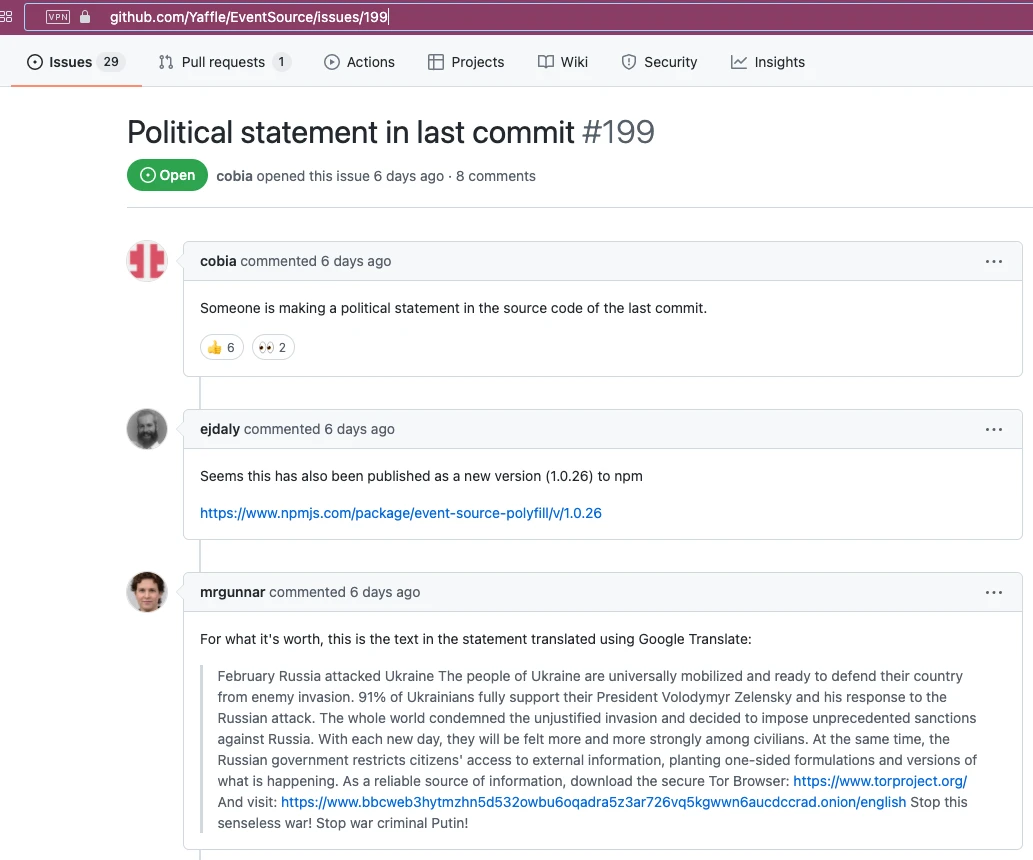1033x860 pixels.
Task: Toggle the eyes reaction on first comment
Action: [x=273, y=348]
